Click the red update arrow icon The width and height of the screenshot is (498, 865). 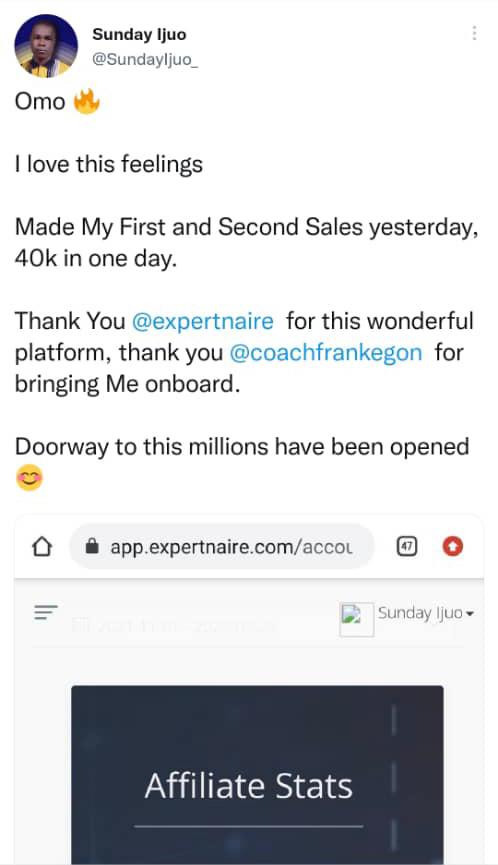(x=453, y=547)
